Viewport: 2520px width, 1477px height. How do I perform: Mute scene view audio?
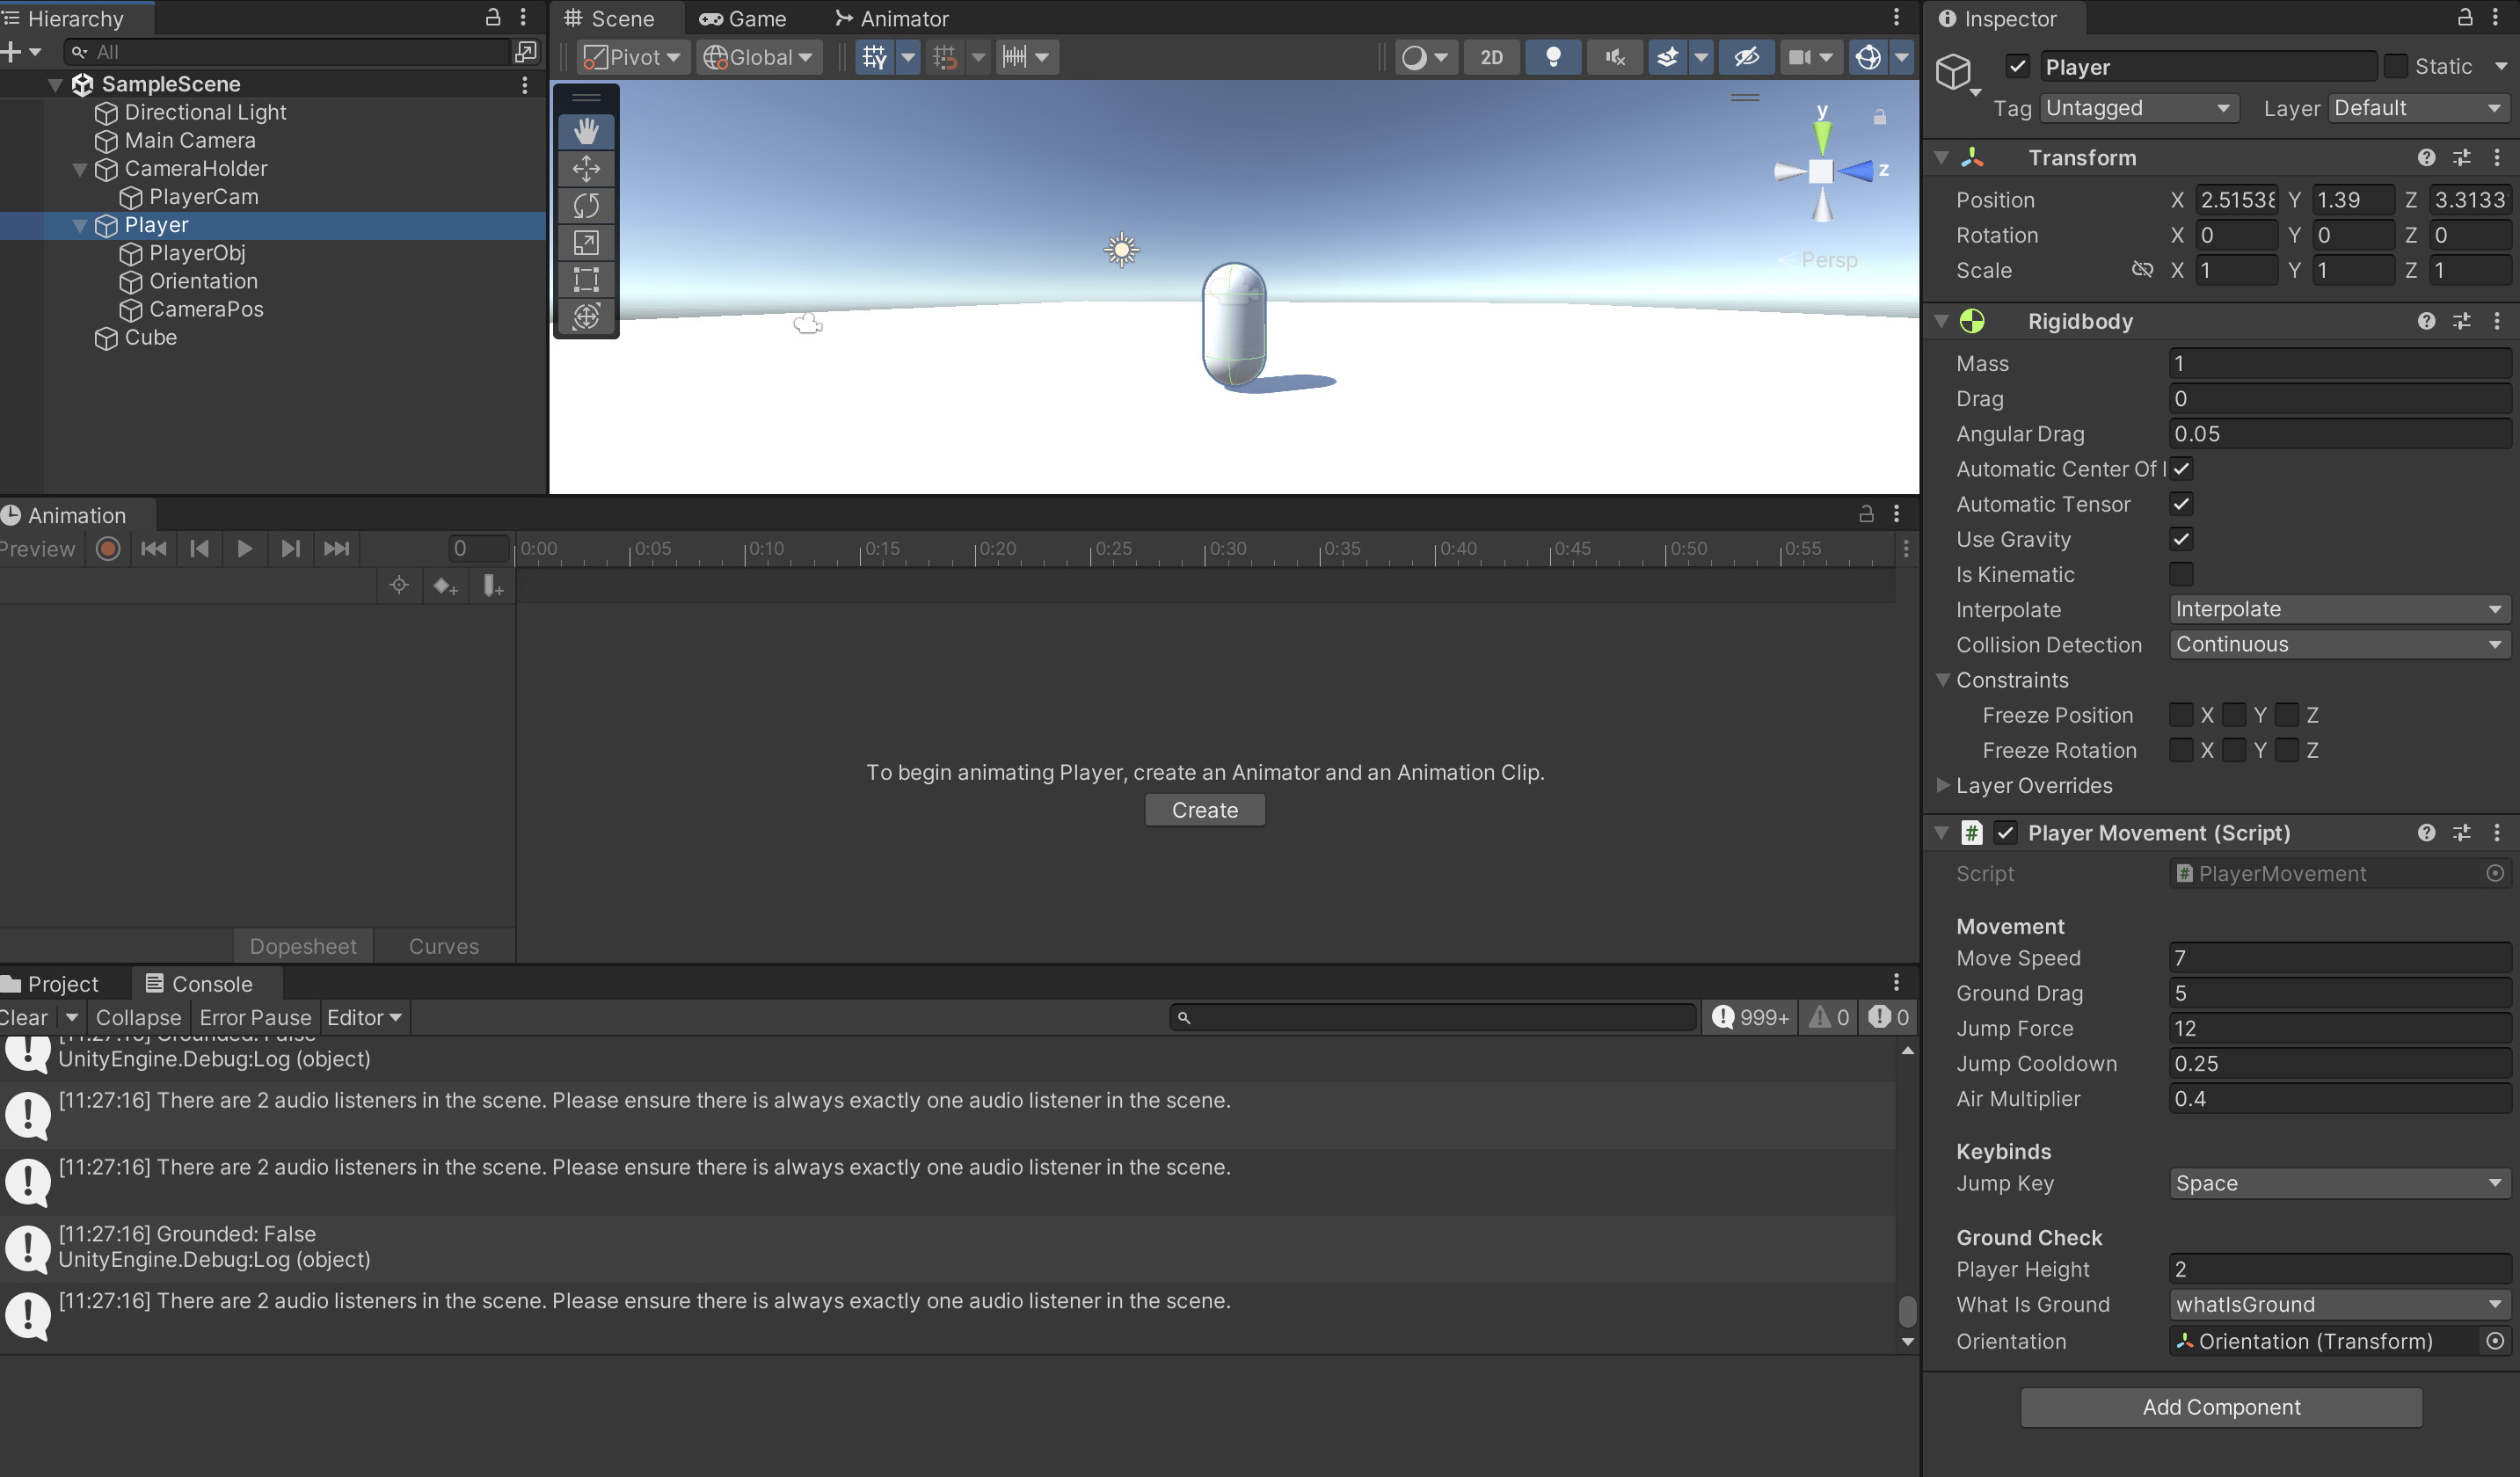[x=1613, y=57]
